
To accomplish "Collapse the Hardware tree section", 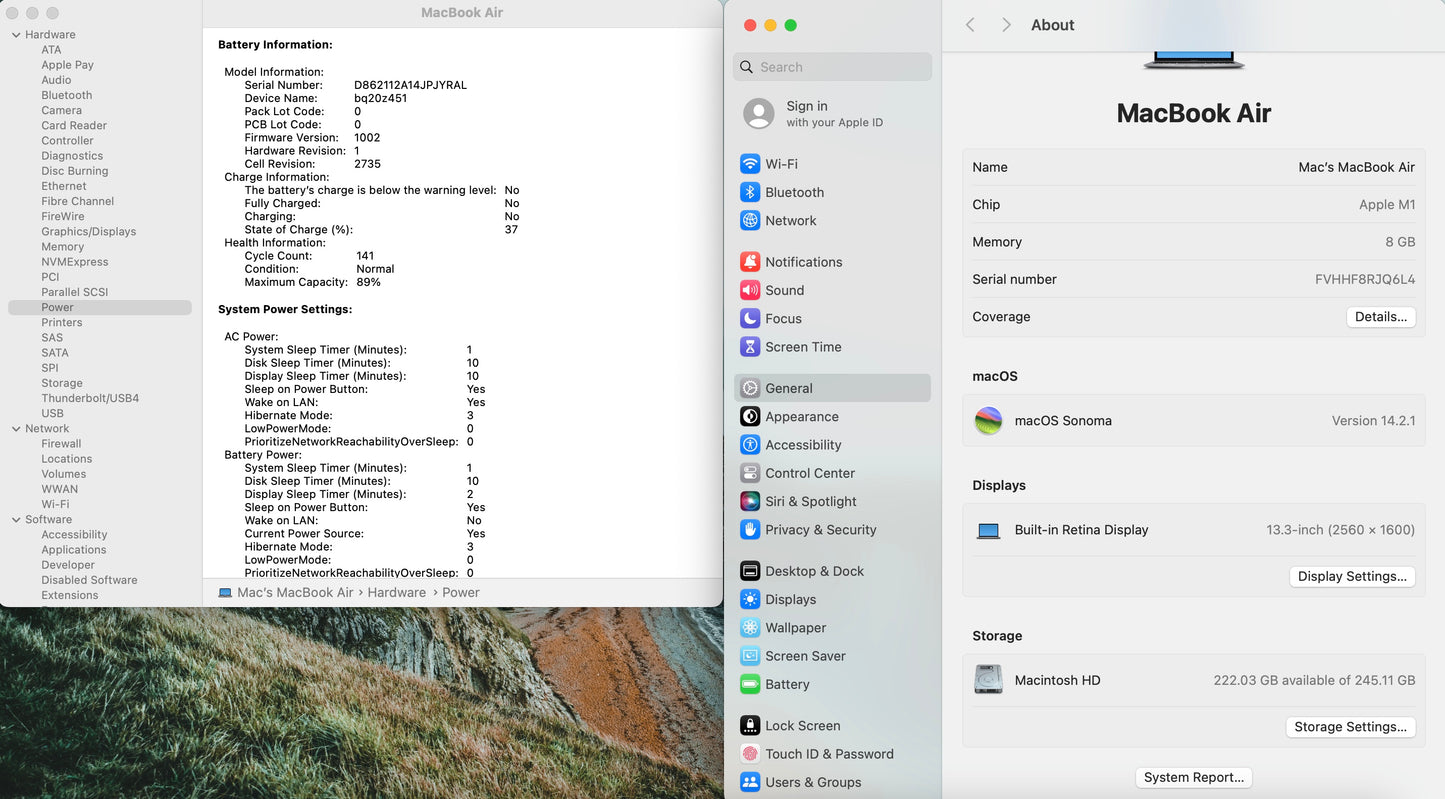I will point(16,35).
